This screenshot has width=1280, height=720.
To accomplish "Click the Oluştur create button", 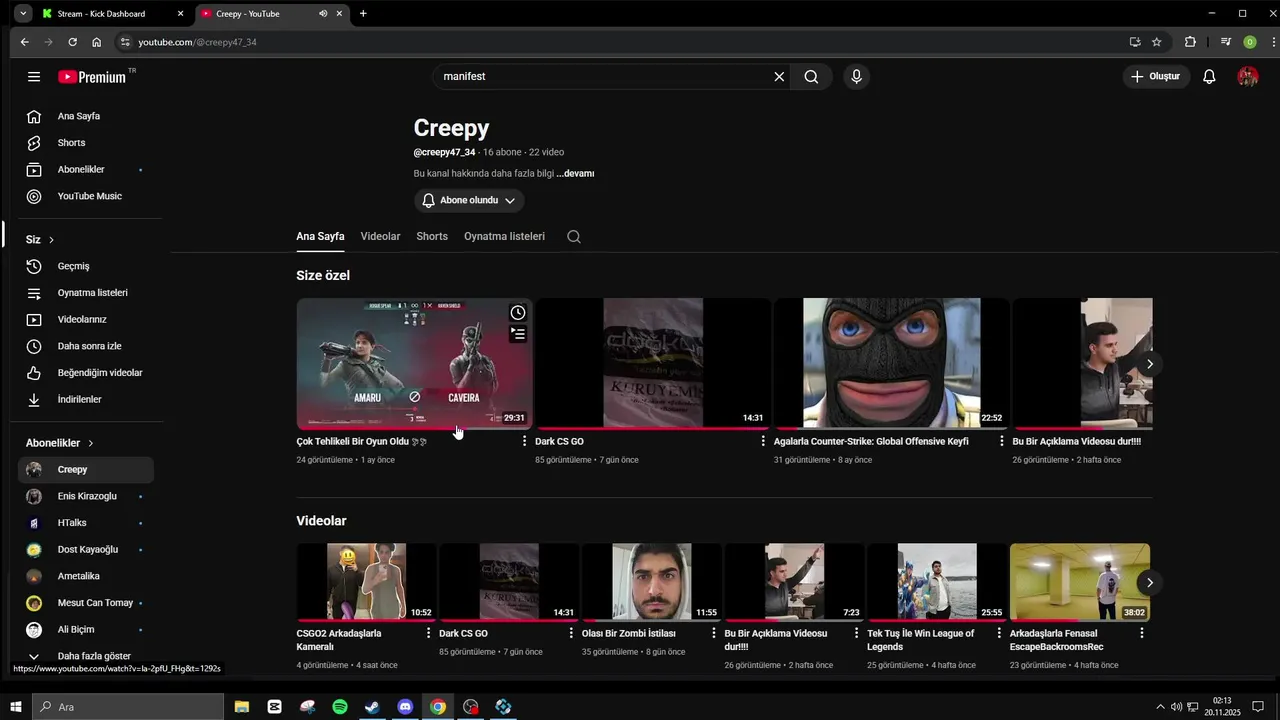I will tap(1156, 77).
